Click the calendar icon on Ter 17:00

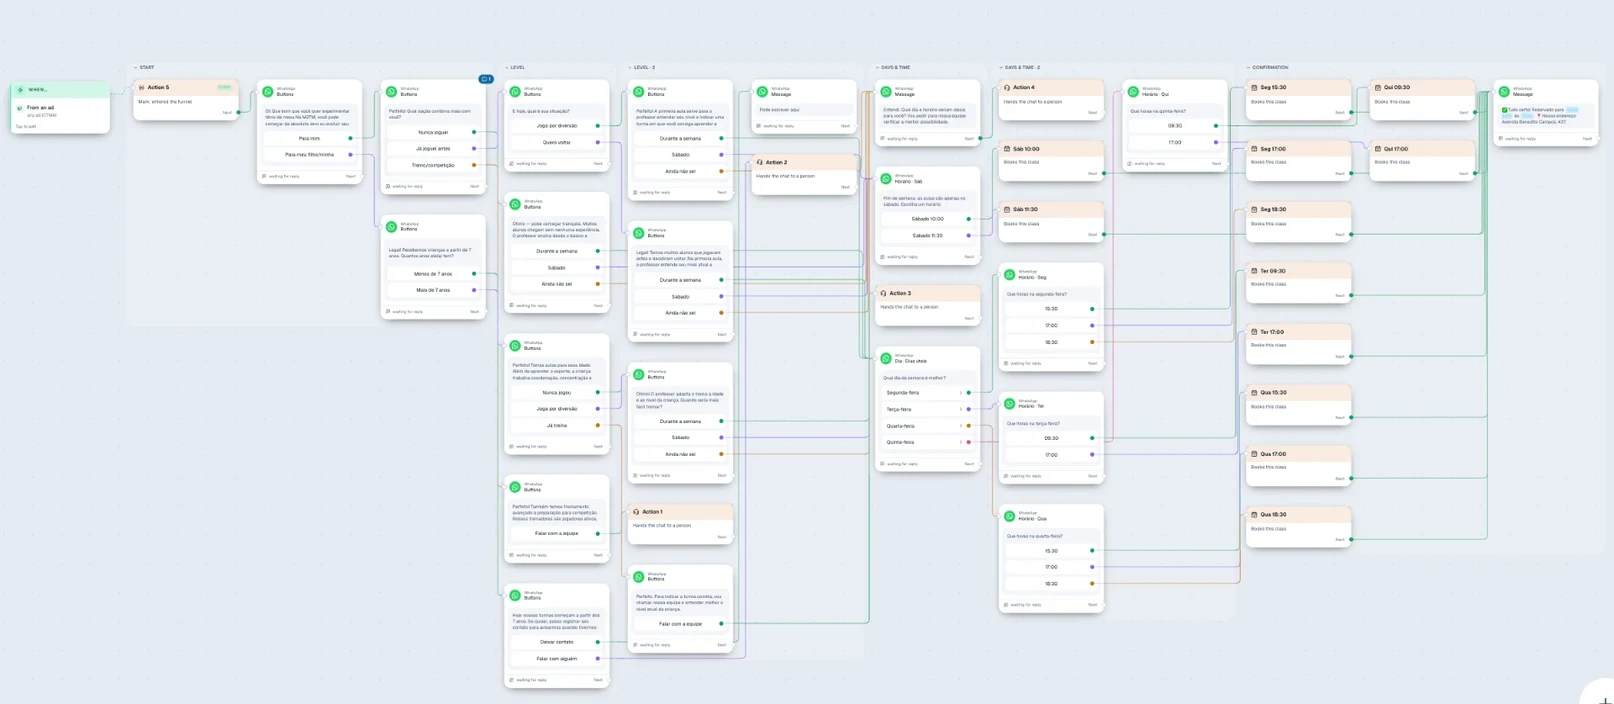click(x=1254, y=332)
